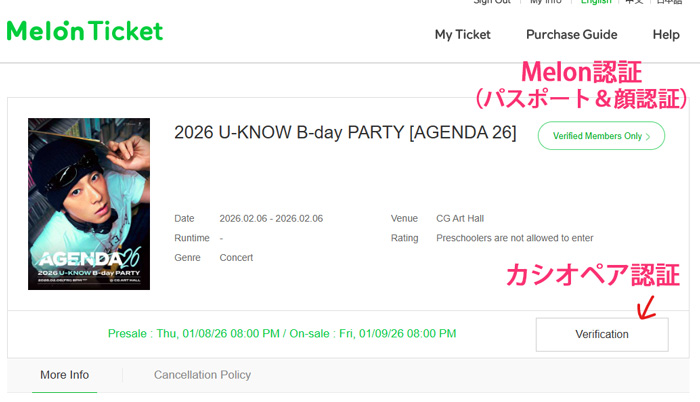Image resolution: width=700 pixels, height=402 pixels.
Task: Switch site language to 中文
Action: coord(634,2)
